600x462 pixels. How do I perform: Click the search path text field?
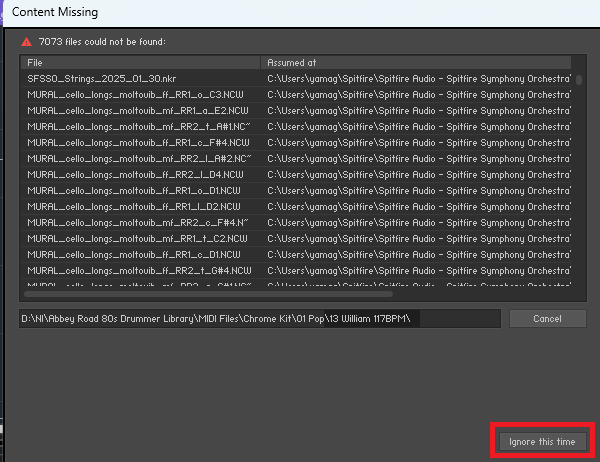tap(260, 318)
